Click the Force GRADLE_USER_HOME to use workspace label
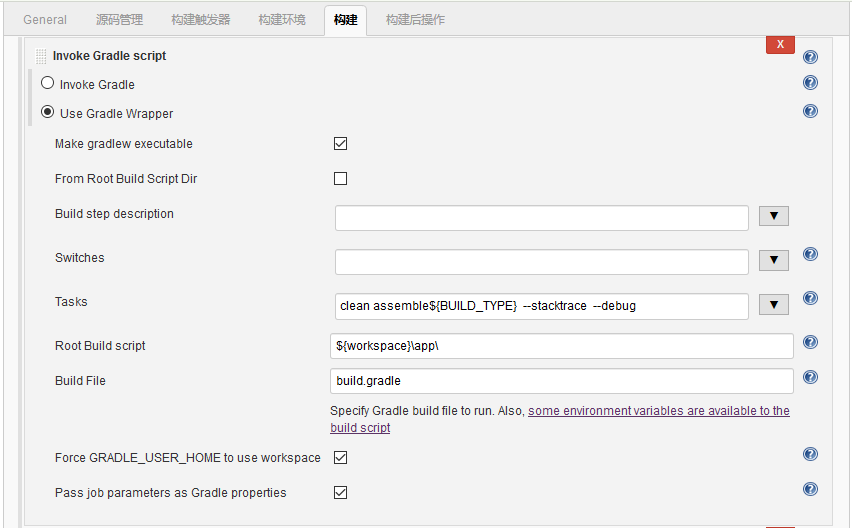Screen dimensions: 852x528 pos(187,458)
